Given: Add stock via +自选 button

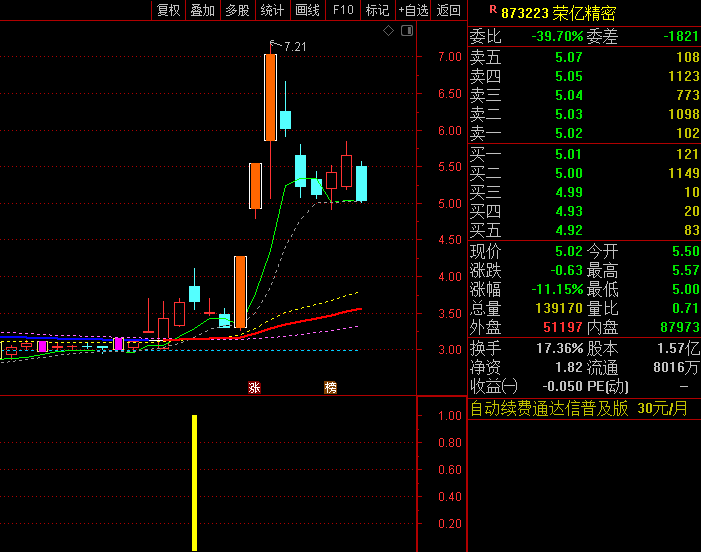Looking at the screenshot, I should [x=413, y=10].
